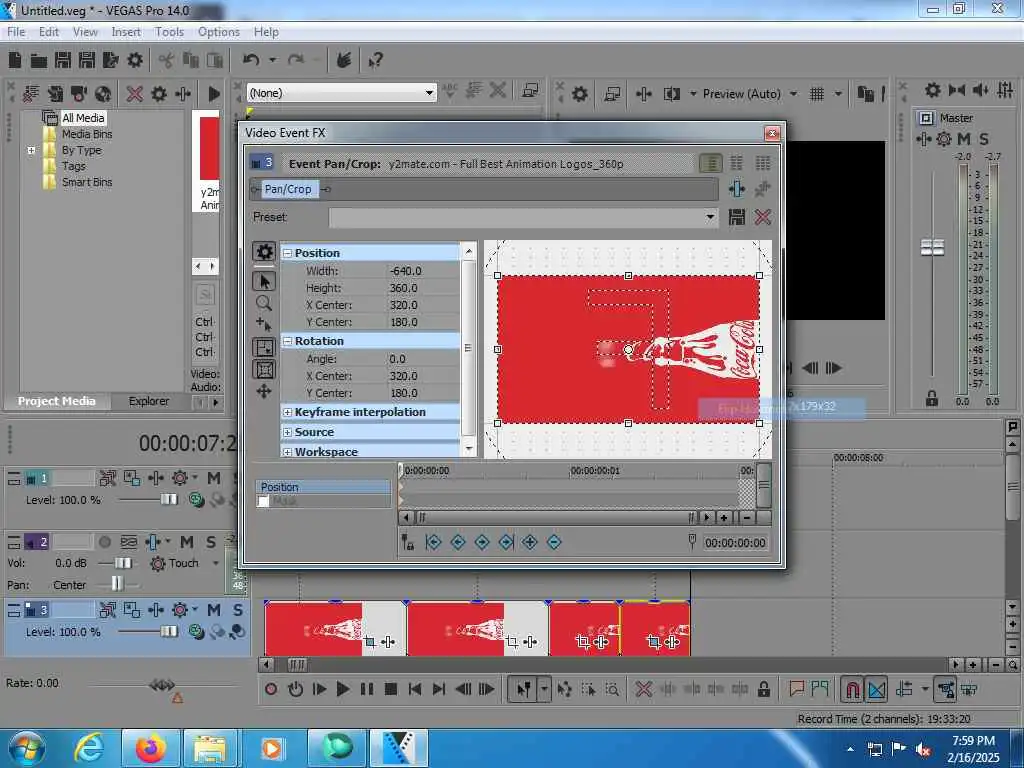Screen dimensions: 1024x768
Task: Collapse the Position section
Action: tap(287, 253)
